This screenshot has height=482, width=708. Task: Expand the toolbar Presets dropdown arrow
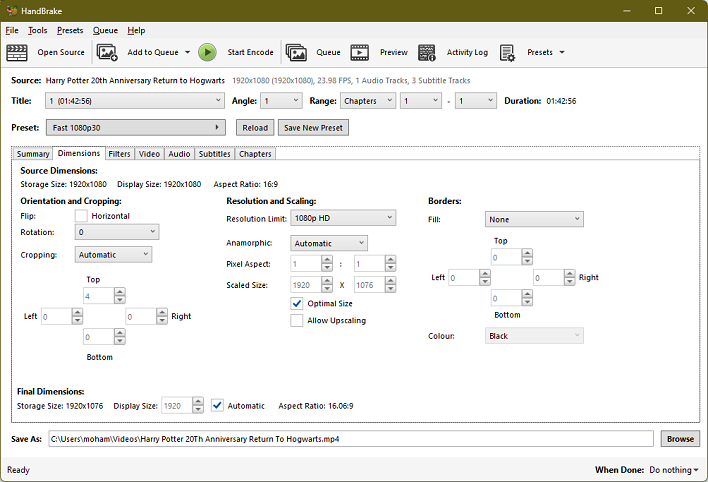[562, 52]
